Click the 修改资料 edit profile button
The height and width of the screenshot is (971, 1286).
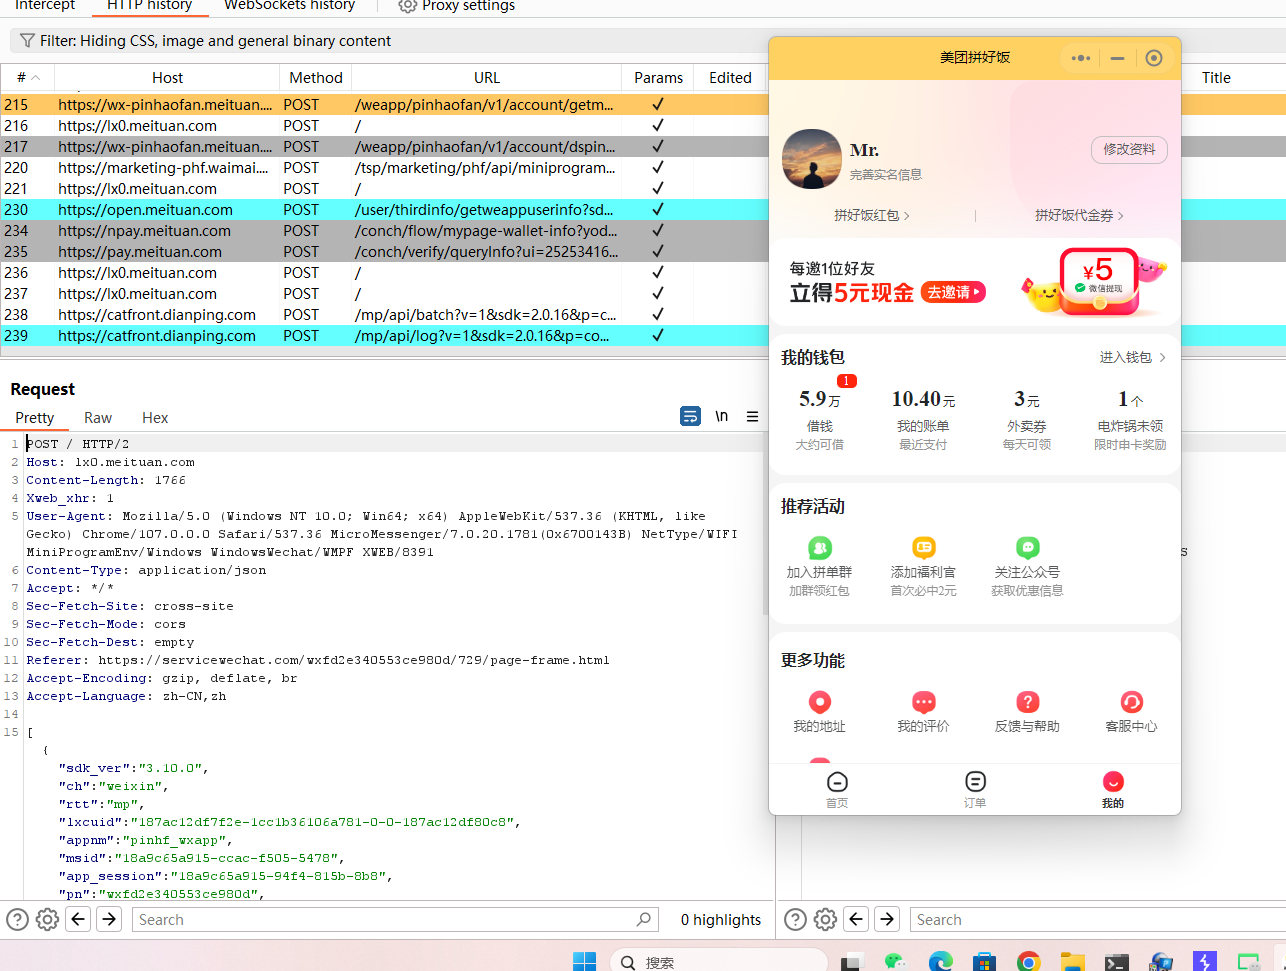(1129, 150)
